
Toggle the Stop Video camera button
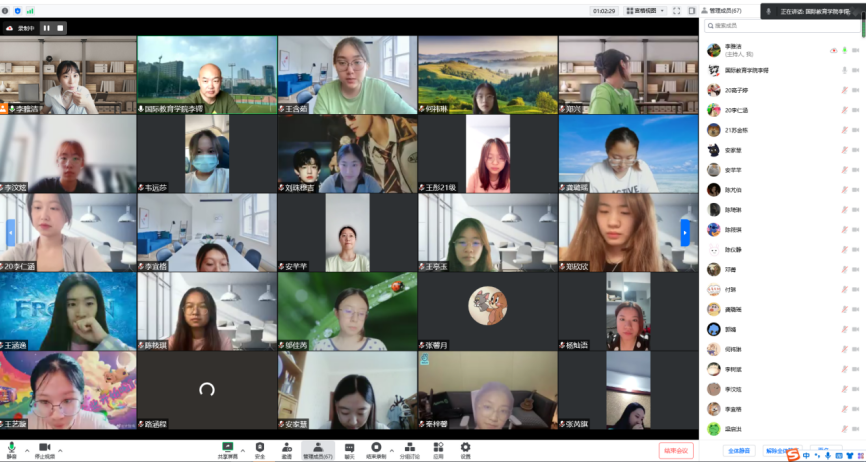44,447
